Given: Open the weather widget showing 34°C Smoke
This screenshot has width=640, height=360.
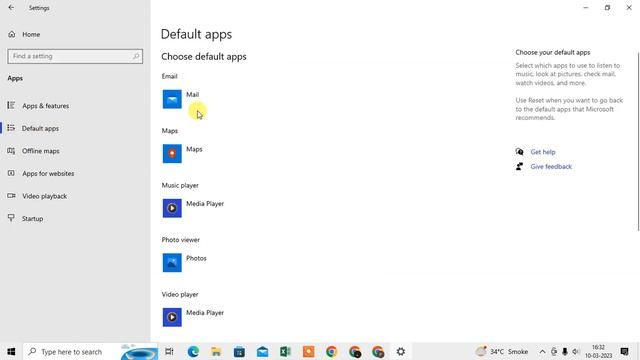Looking at the screenshot, I should 502,351.
